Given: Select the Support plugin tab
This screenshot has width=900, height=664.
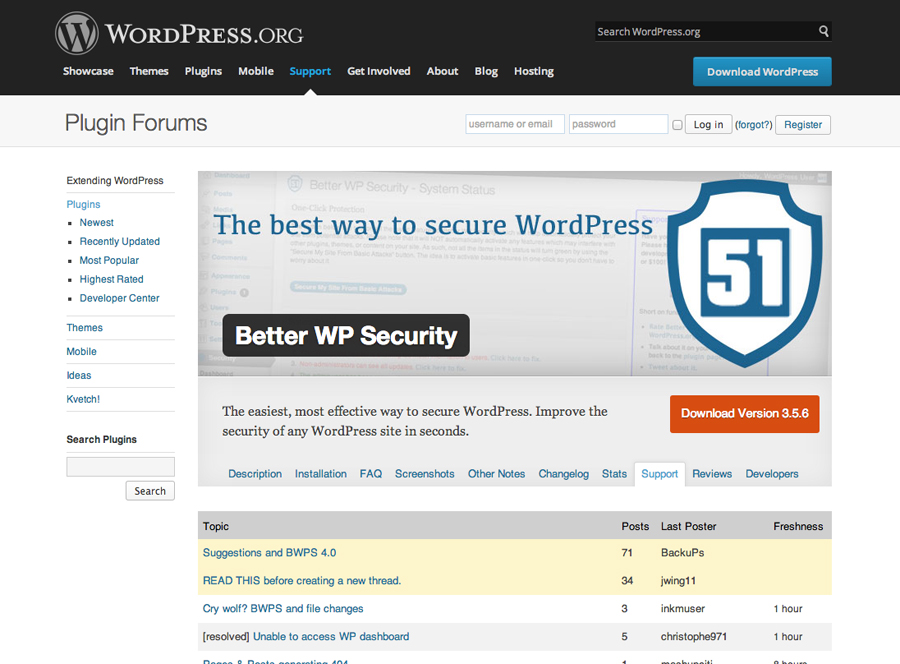Looking at the screenshot, I should click(660, 474).
